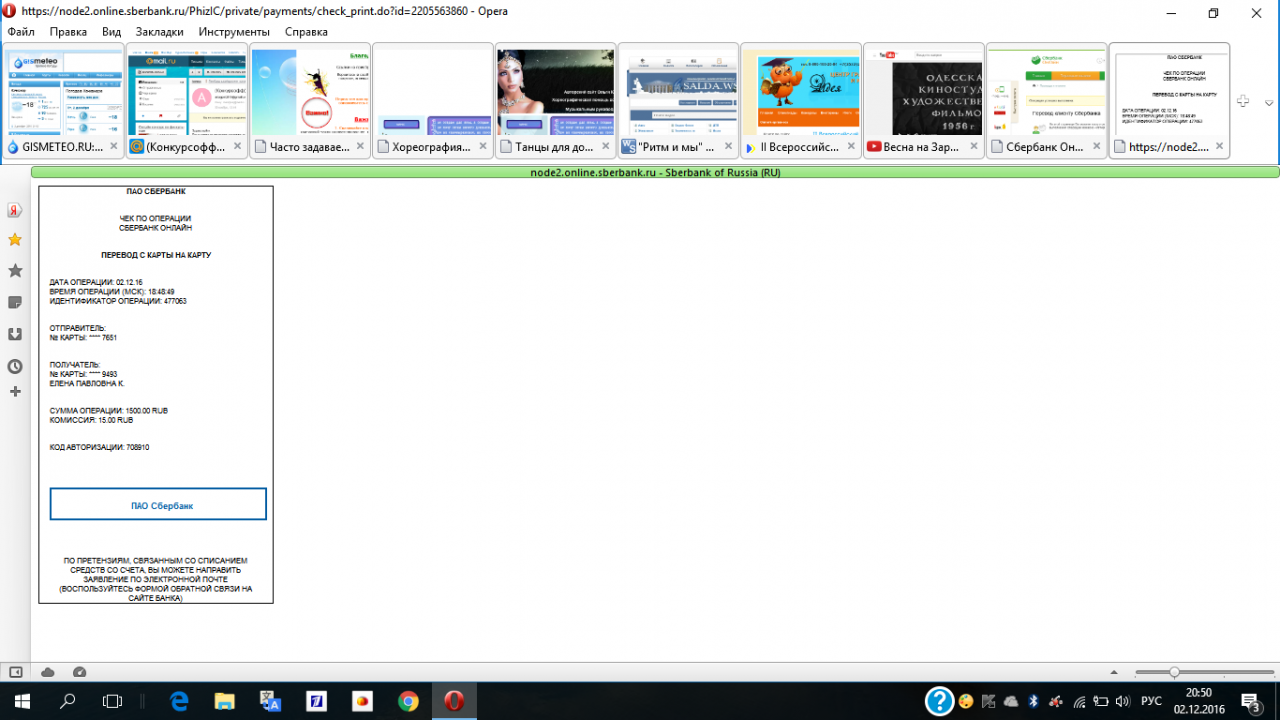Open the blue help question-mark tray icon
The width and height of the screenshot is (1280, 720).
pos(939,701)
